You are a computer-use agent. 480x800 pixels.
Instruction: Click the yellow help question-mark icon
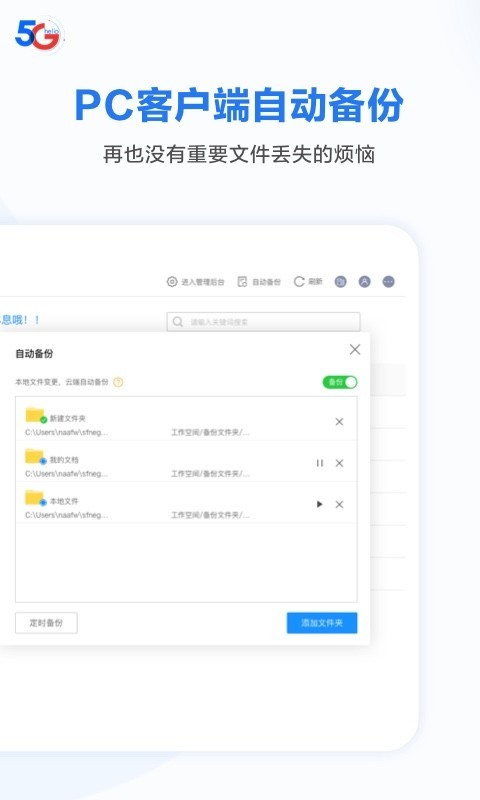(118, 382)
